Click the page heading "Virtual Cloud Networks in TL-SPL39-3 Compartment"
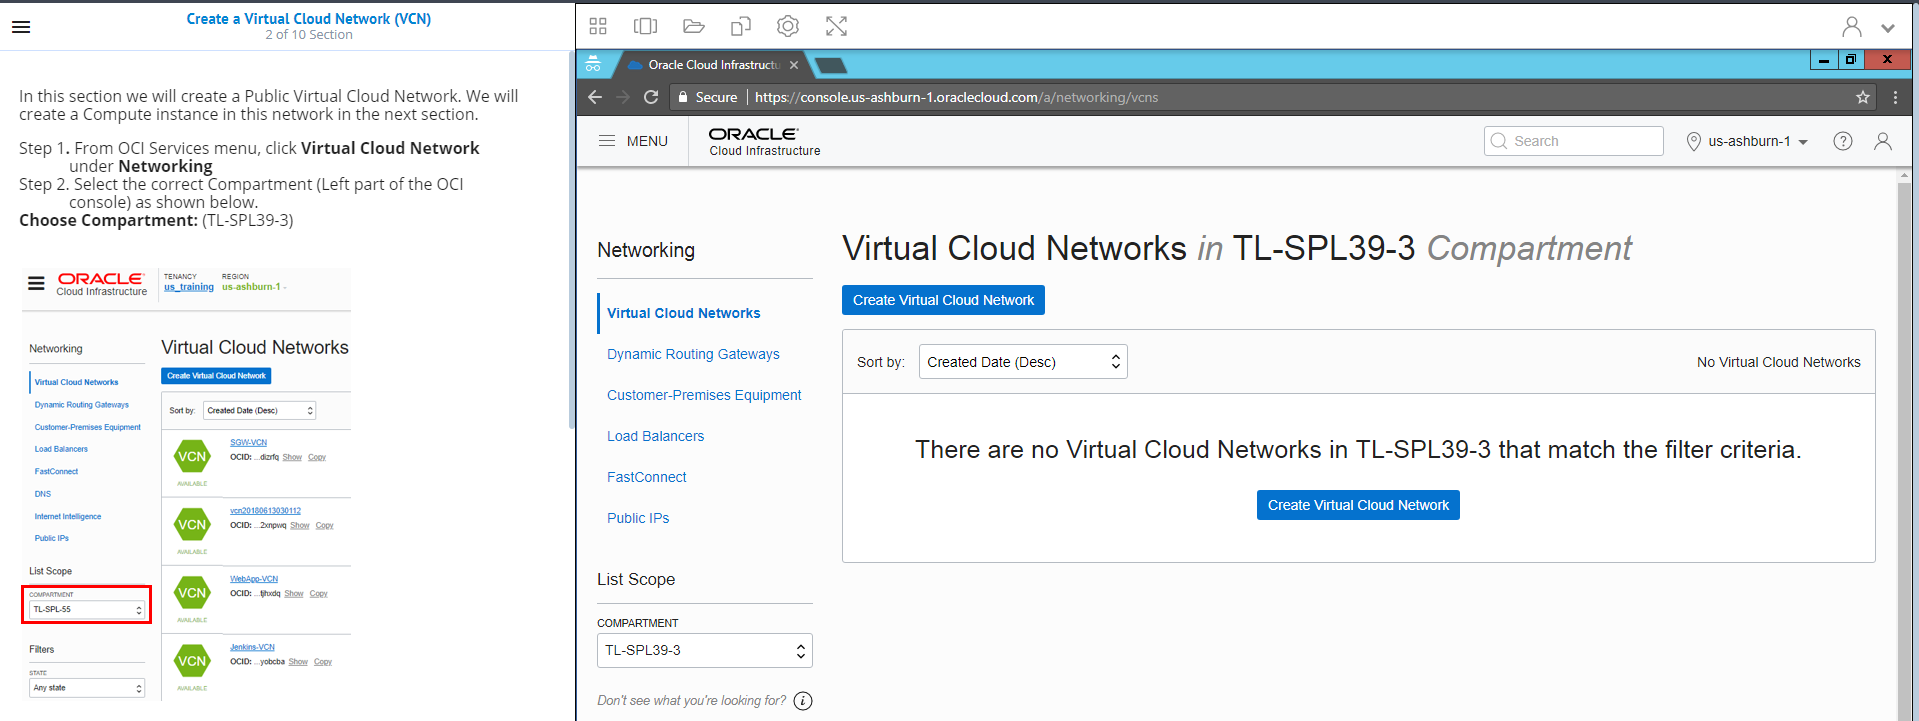 1237,248
